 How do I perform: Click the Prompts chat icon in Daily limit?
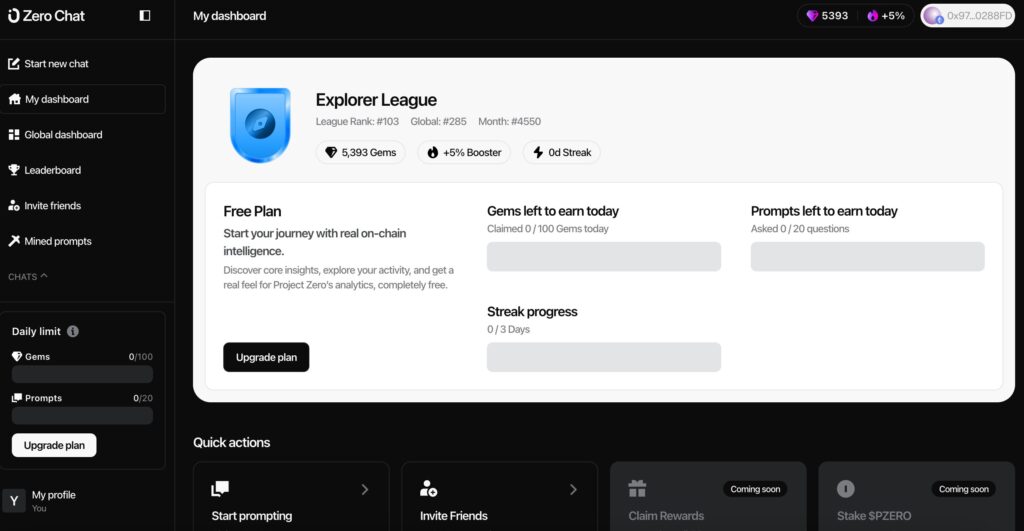tap(17, 398)
